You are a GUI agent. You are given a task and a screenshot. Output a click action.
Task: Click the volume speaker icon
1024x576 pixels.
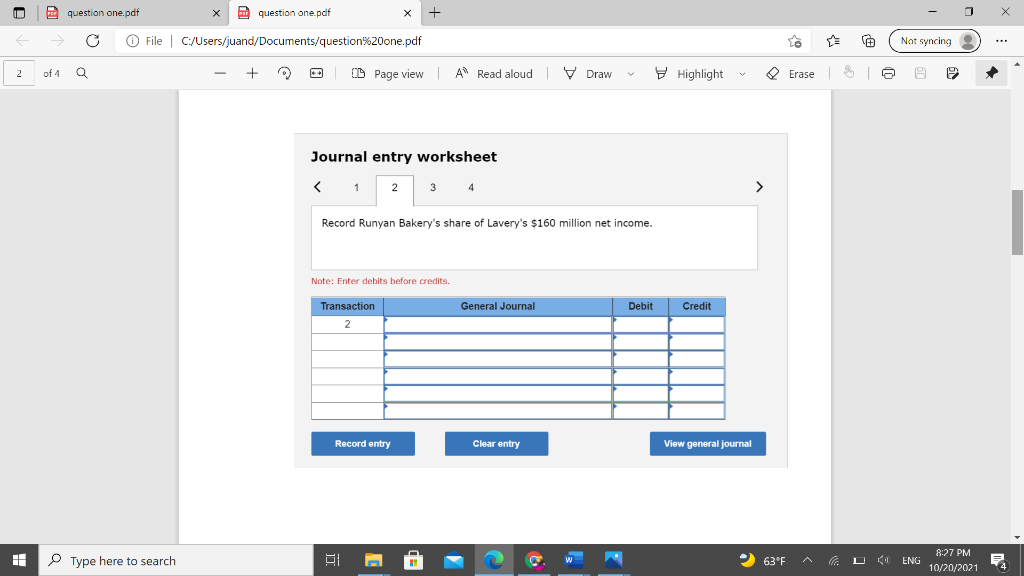coord(883,560)
